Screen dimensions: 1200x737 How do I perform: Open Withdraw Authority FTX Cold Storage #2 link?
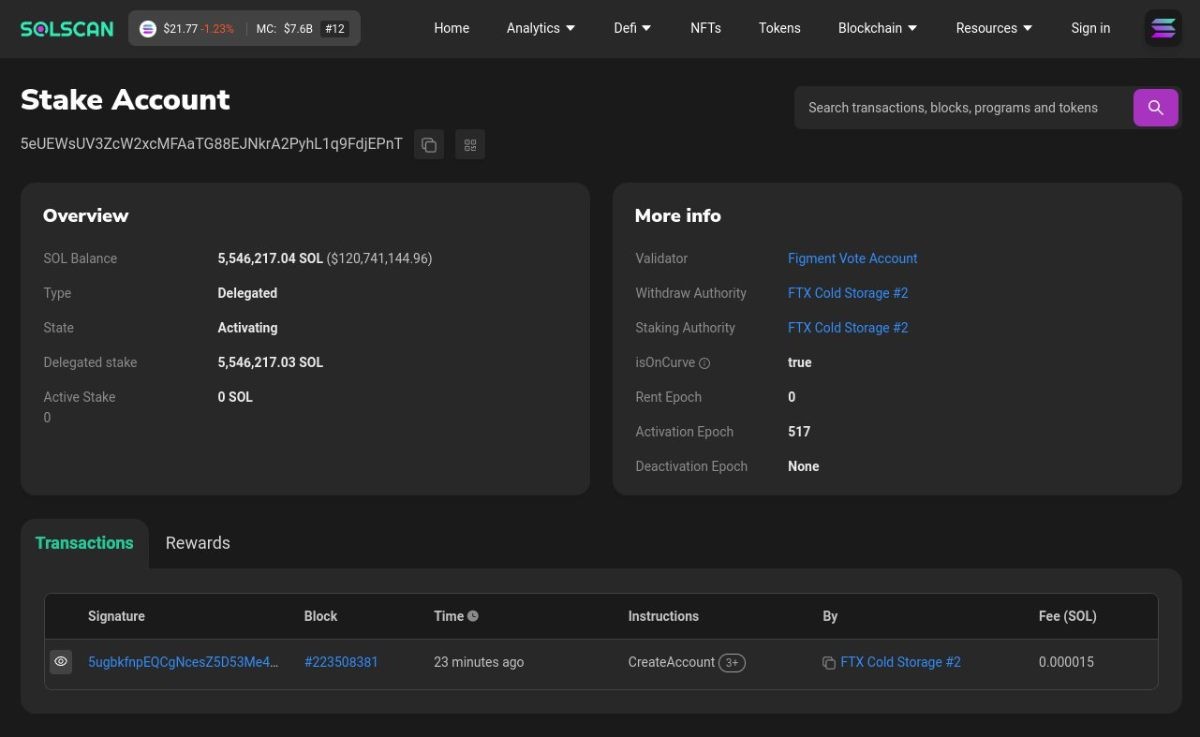click(848, 293)
